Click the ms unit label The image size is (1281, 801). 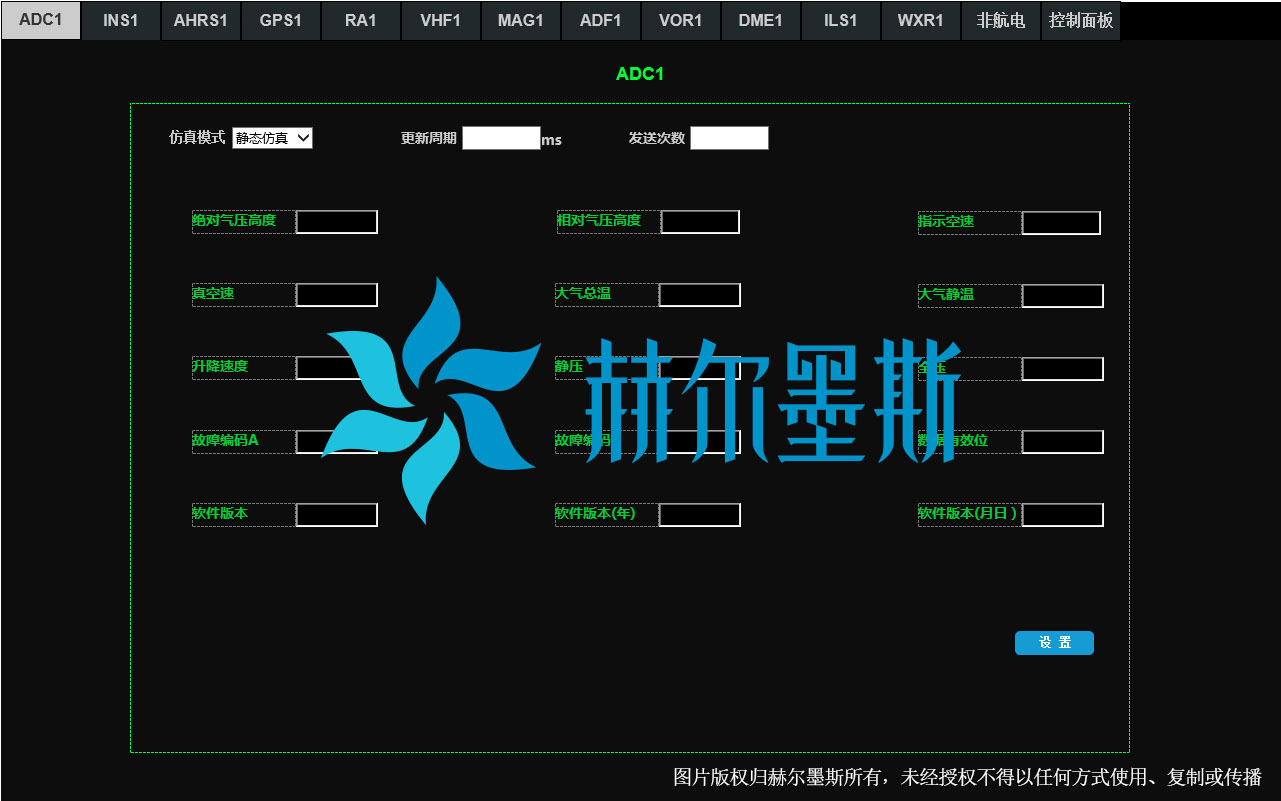[551, 141]
